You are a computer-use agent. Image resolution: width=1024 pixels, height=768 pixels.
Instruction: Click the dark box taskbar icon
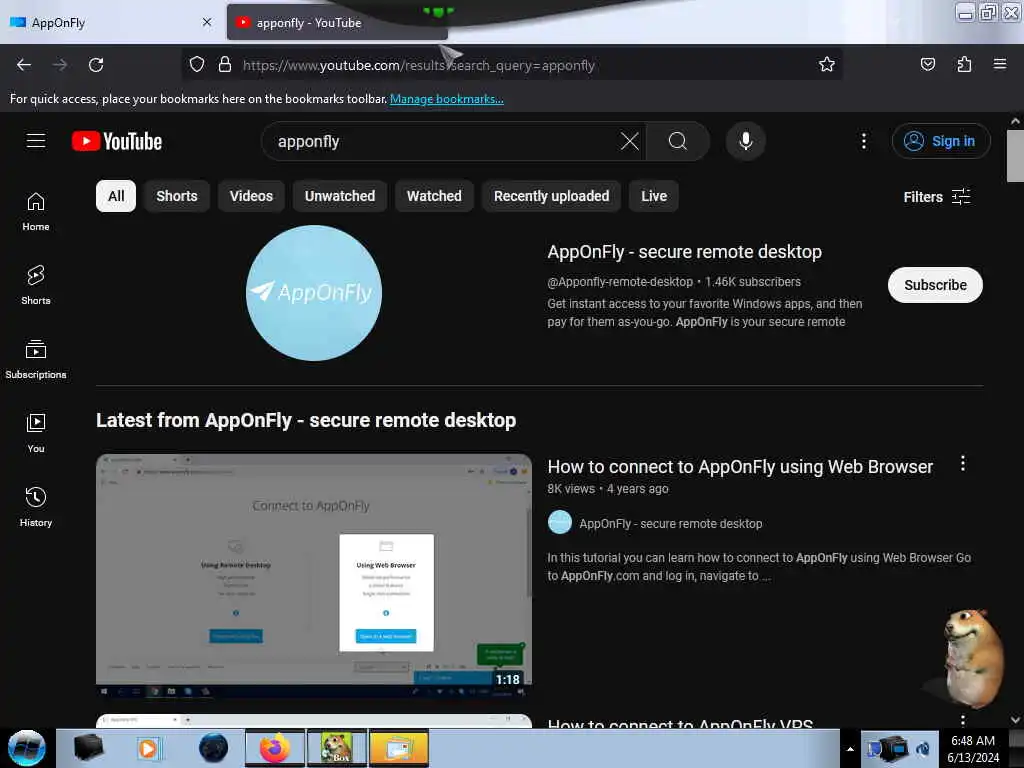pyautogui.click(x=89, y=748)
